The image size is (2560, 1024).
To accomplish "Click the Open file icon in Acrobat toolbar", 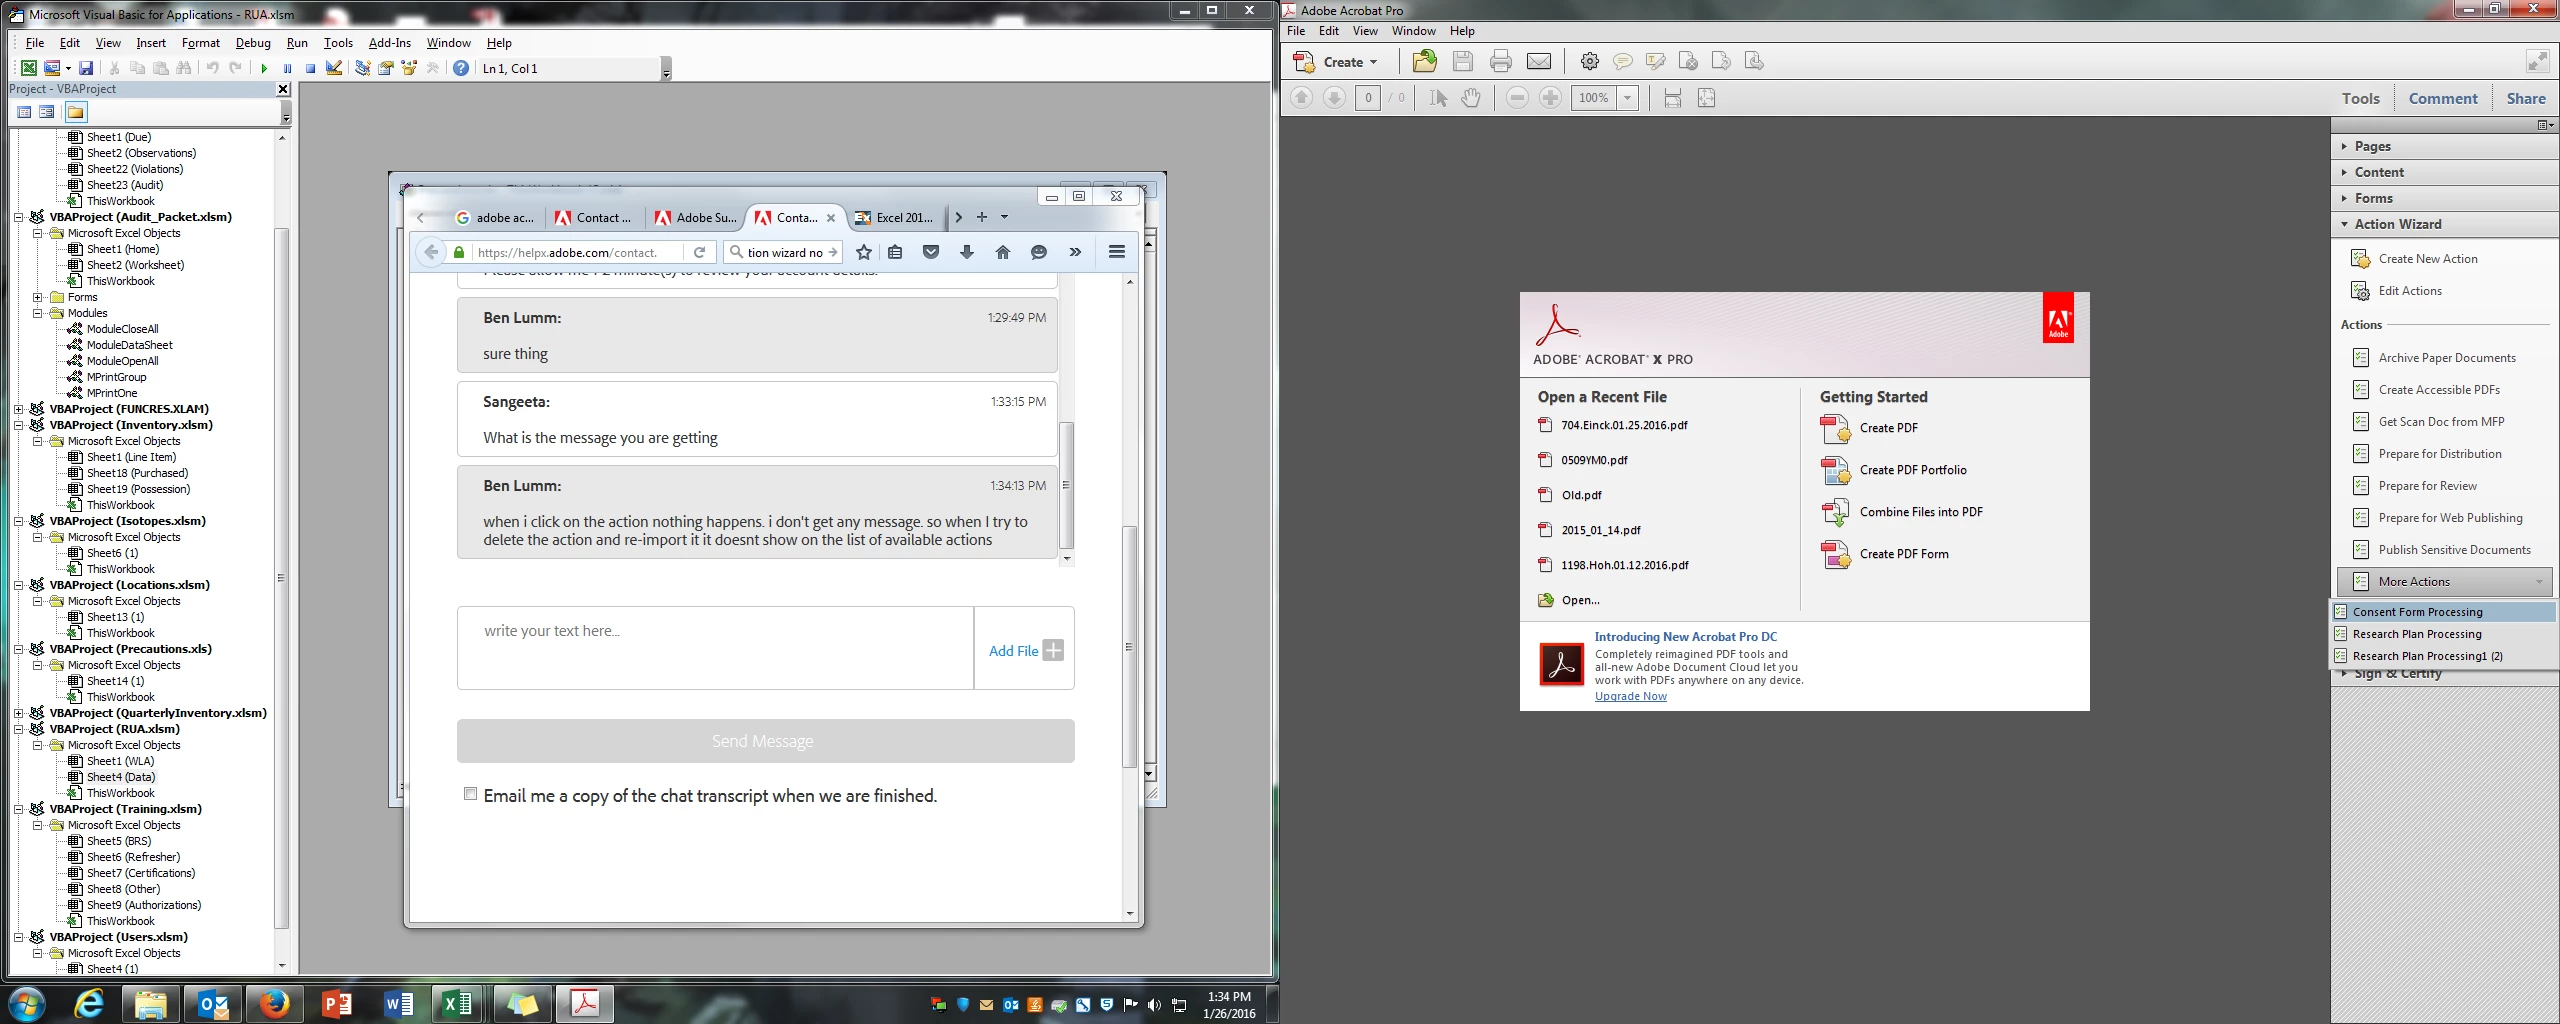I will point(1425,61).
